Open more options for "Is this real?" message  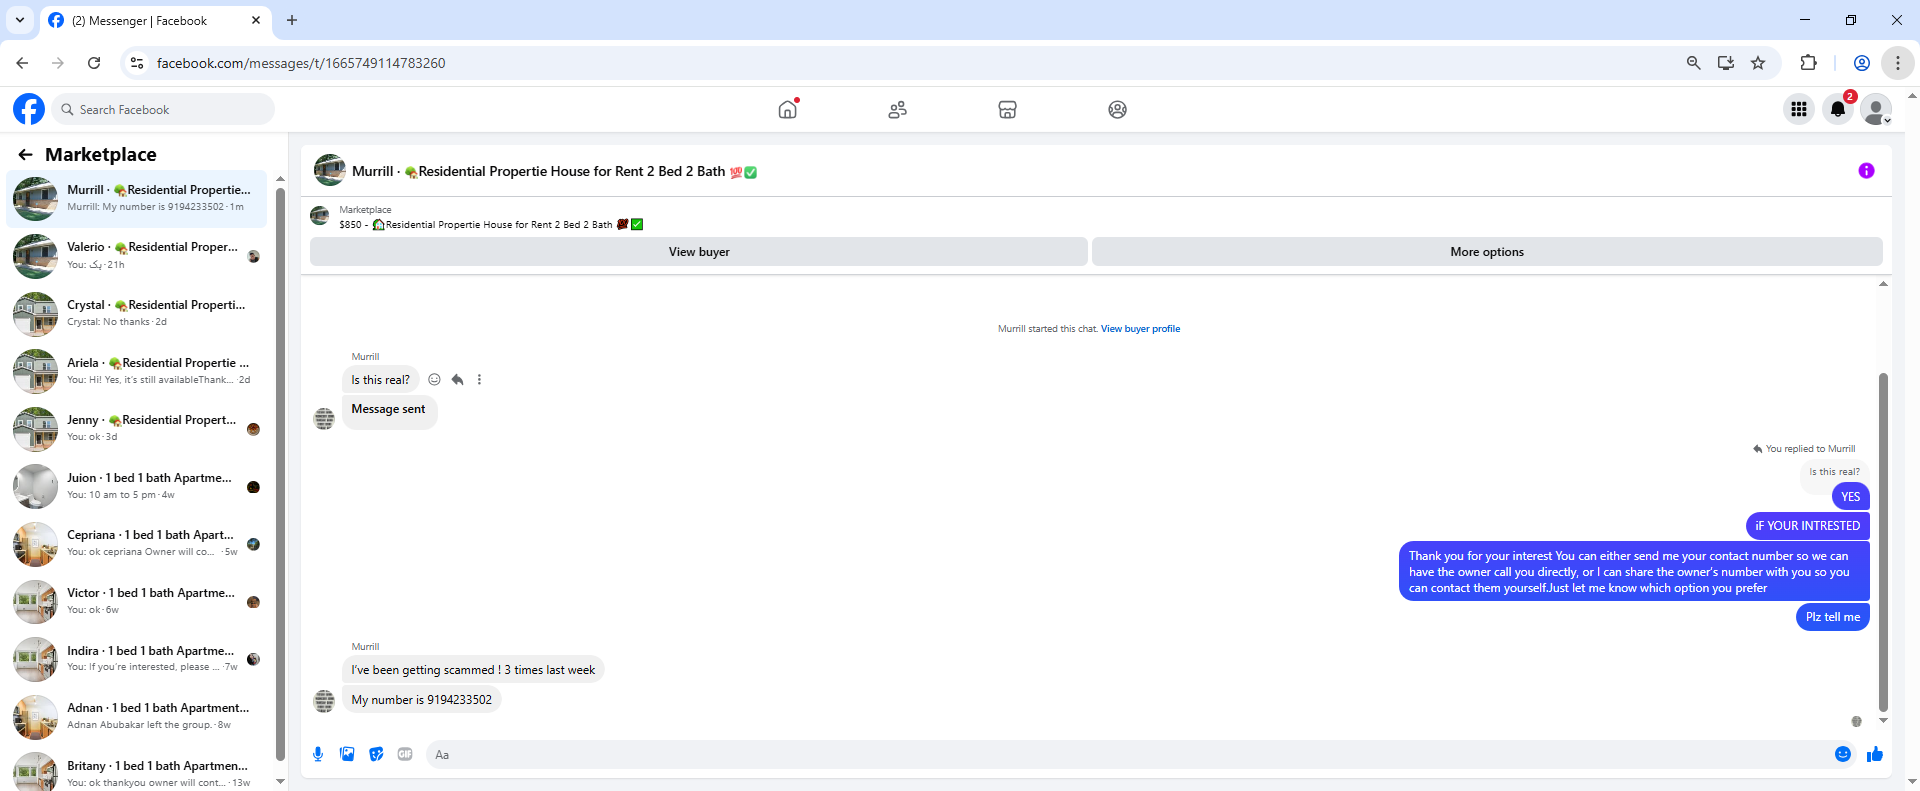pyautogui.click(x=479, y=380)
